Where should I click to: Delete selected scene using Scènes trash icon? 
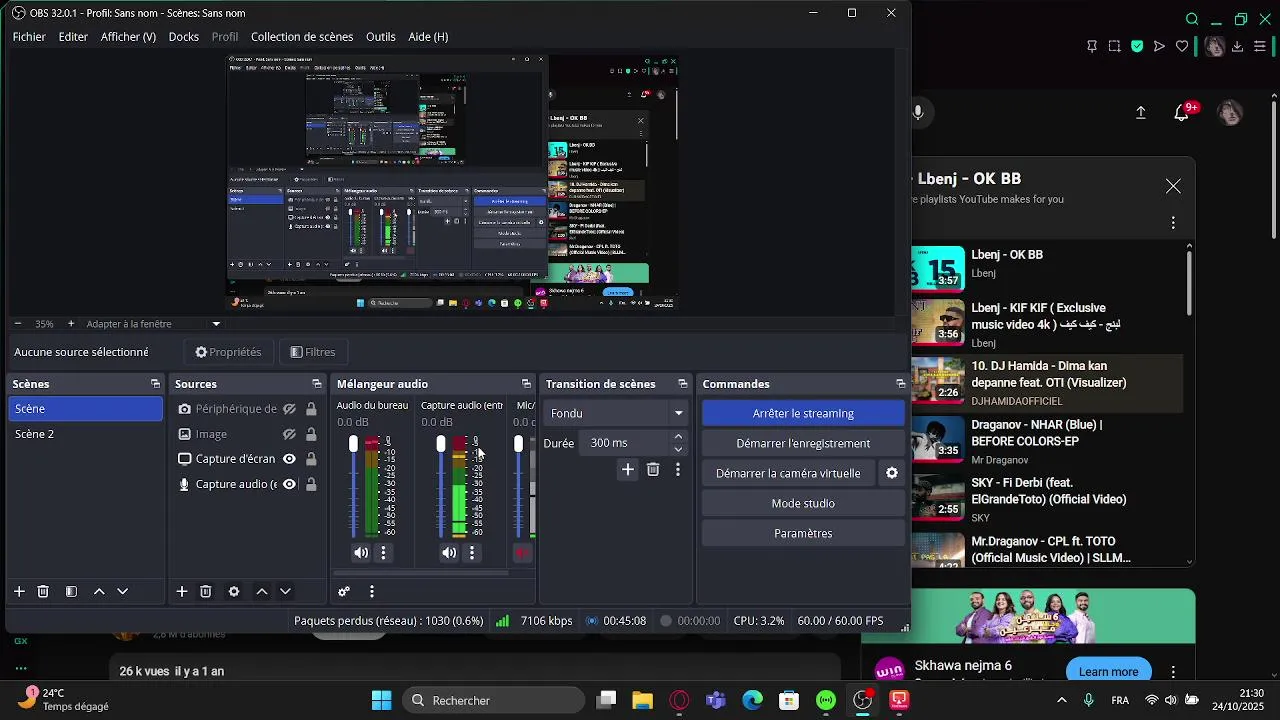pyautogui.click(x=43, y=592)
